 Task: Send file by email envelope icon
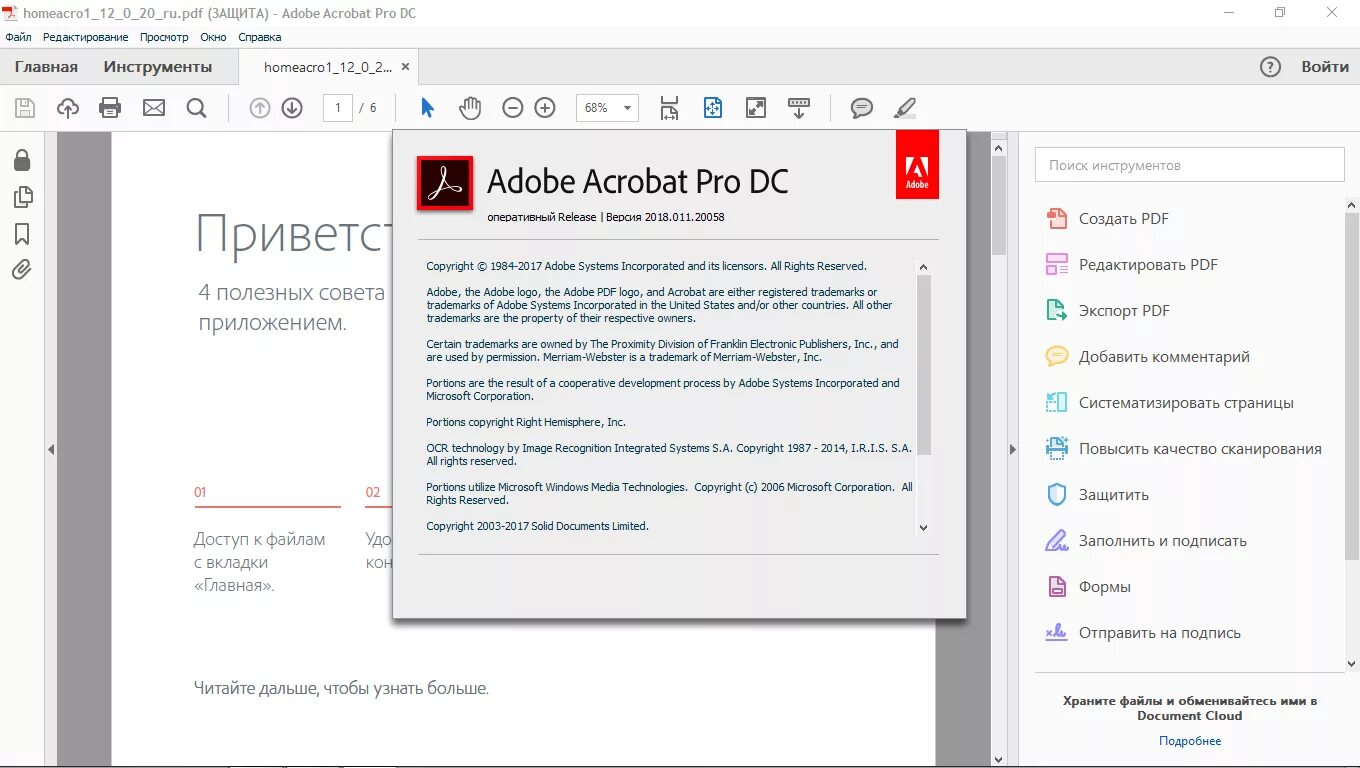click(x=154, y=108)
